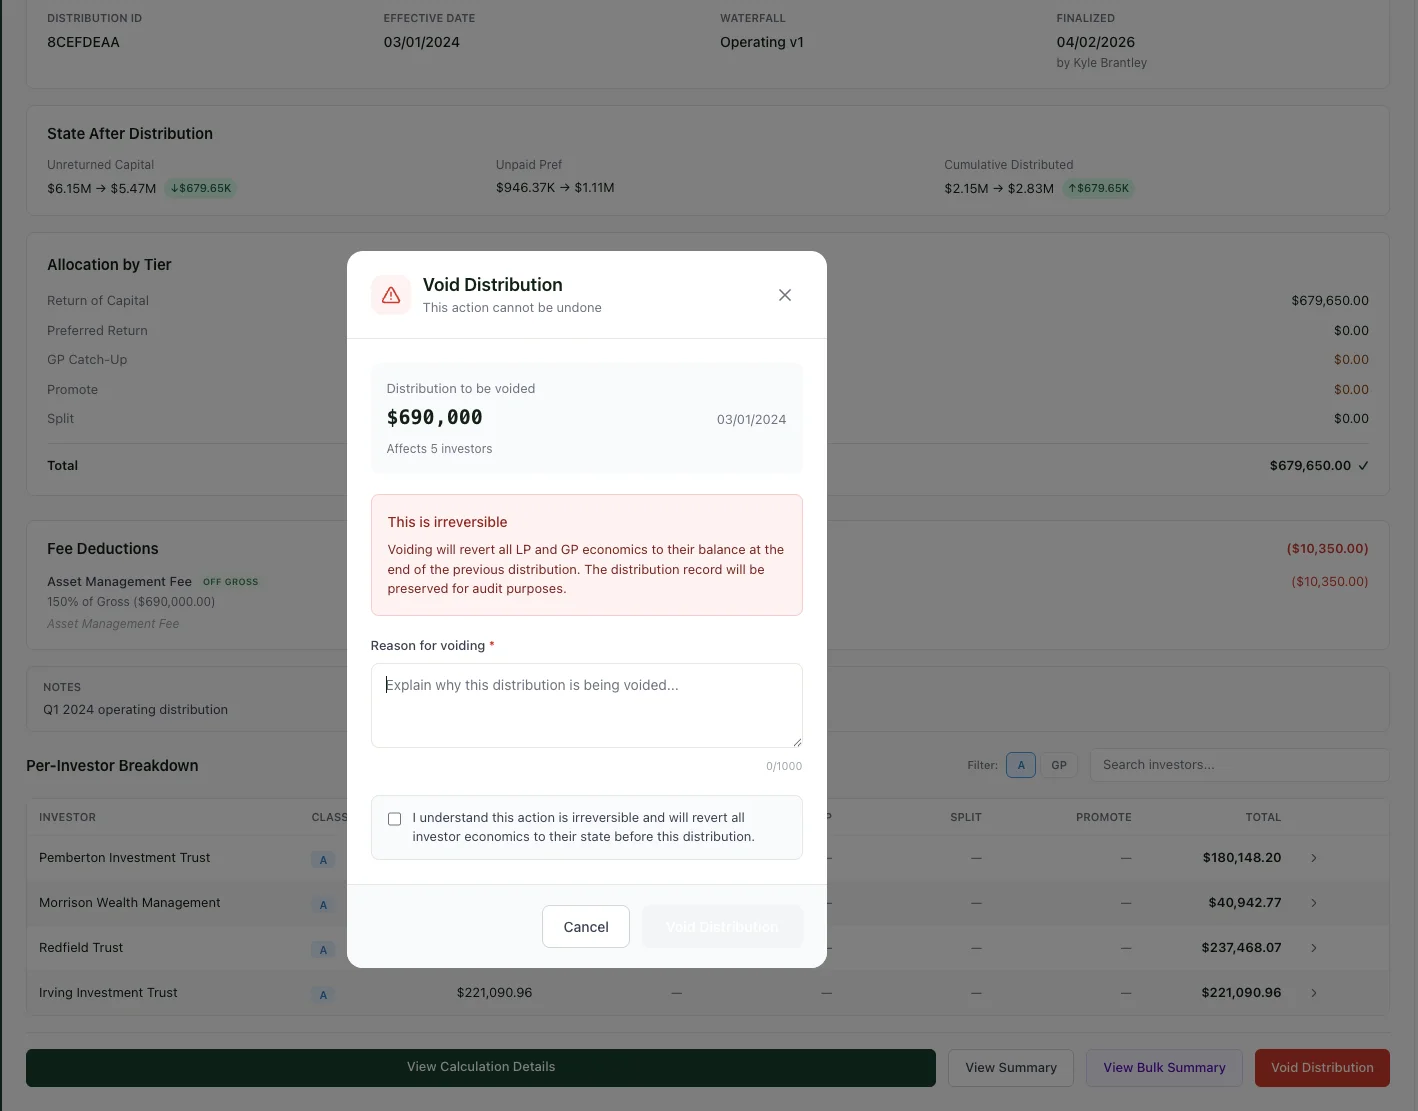
Task: Expand the Pemberton Investment Trust row
Action: point(1313,857)
